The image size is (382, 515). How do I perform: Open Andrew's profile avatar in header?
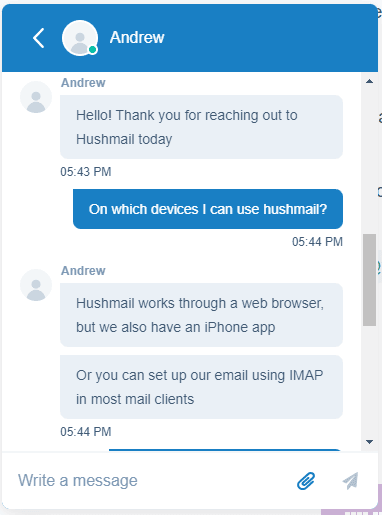tap(80, 38)
